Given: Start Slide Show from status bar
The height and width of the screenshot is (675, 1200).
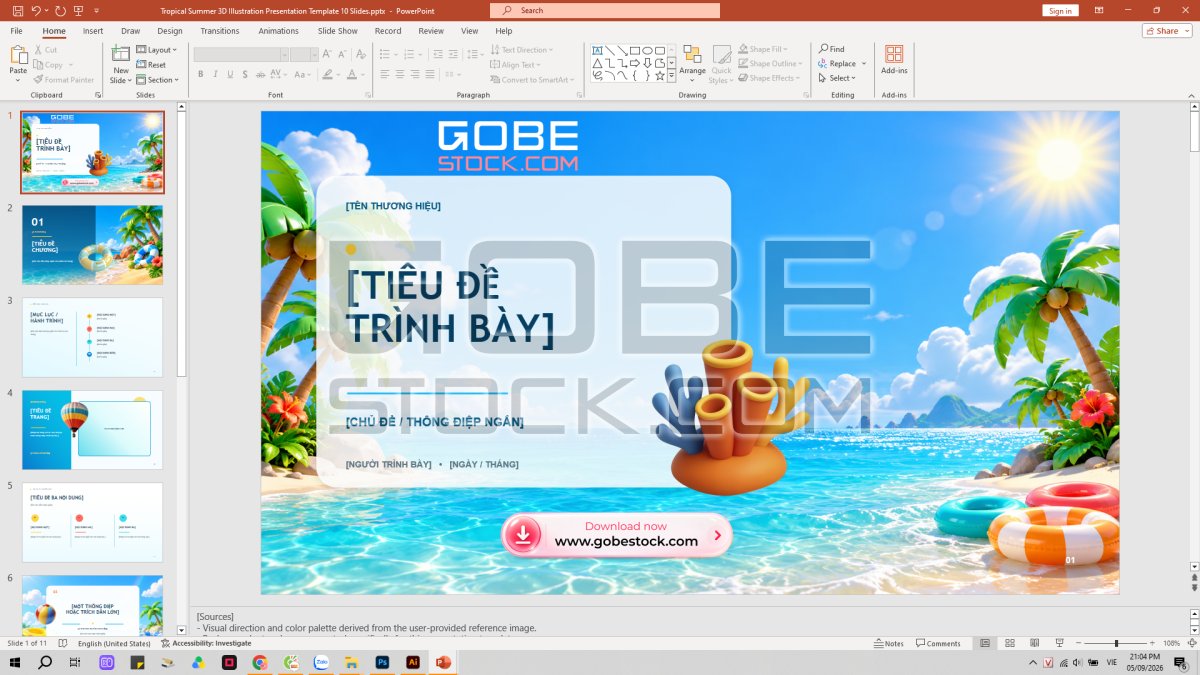Looking at the screenshot, I should (x=1060, y=643).
